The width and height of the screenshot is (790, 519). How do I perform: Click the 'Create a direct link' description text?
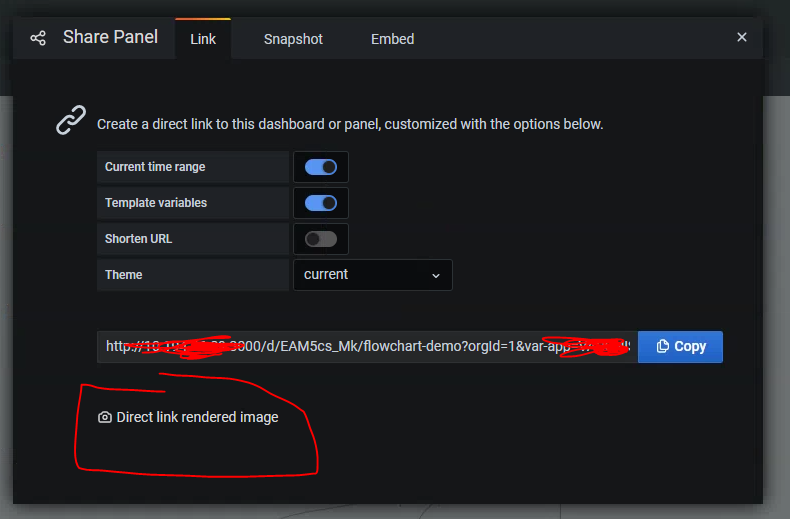coord(350,124)
